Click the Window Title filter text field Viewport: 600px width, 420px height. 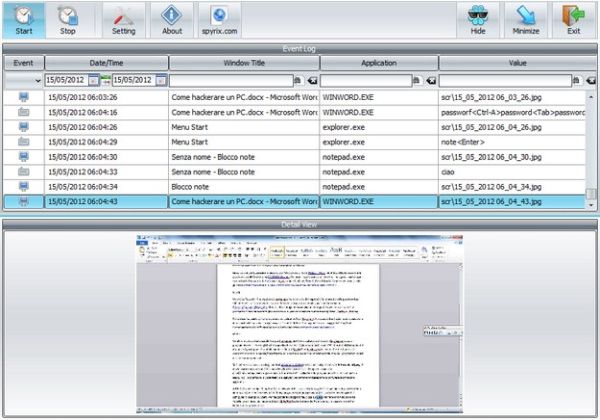(x=230, y=80)
